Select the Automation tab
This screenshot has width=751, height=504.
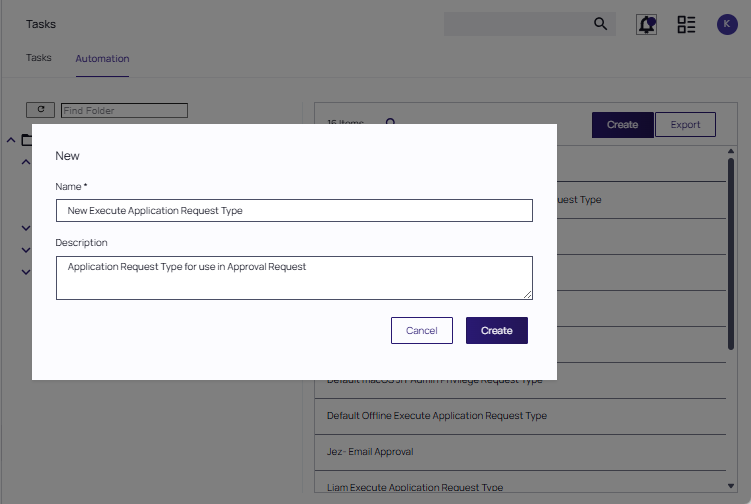(x=102, y=58)
